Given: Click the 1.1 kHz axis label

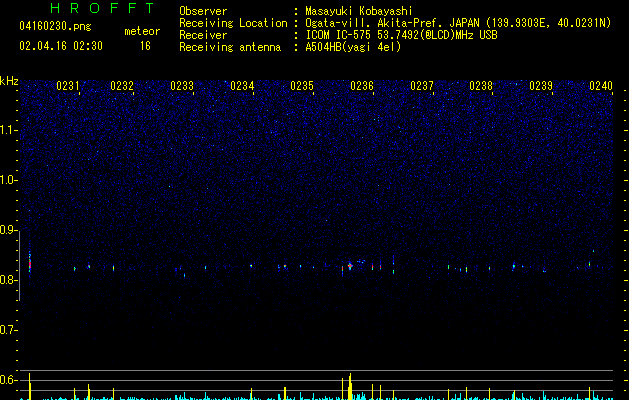Looking at the screenshot, I should [x=9, y=130].
